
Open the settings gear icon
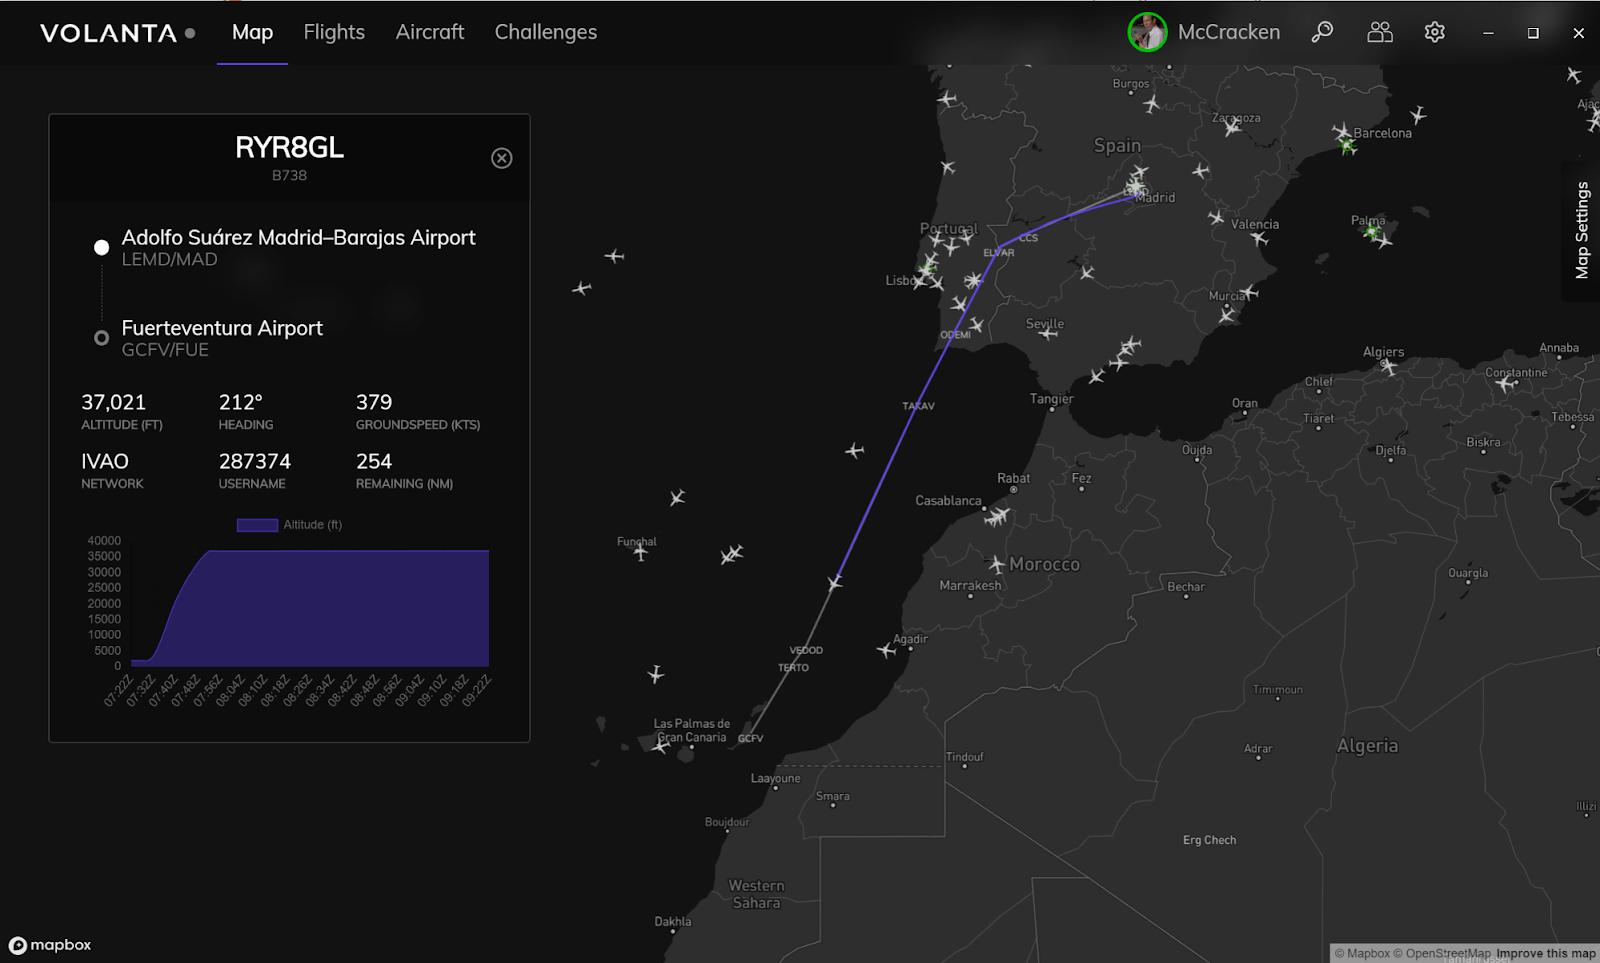pos(1435,32)
